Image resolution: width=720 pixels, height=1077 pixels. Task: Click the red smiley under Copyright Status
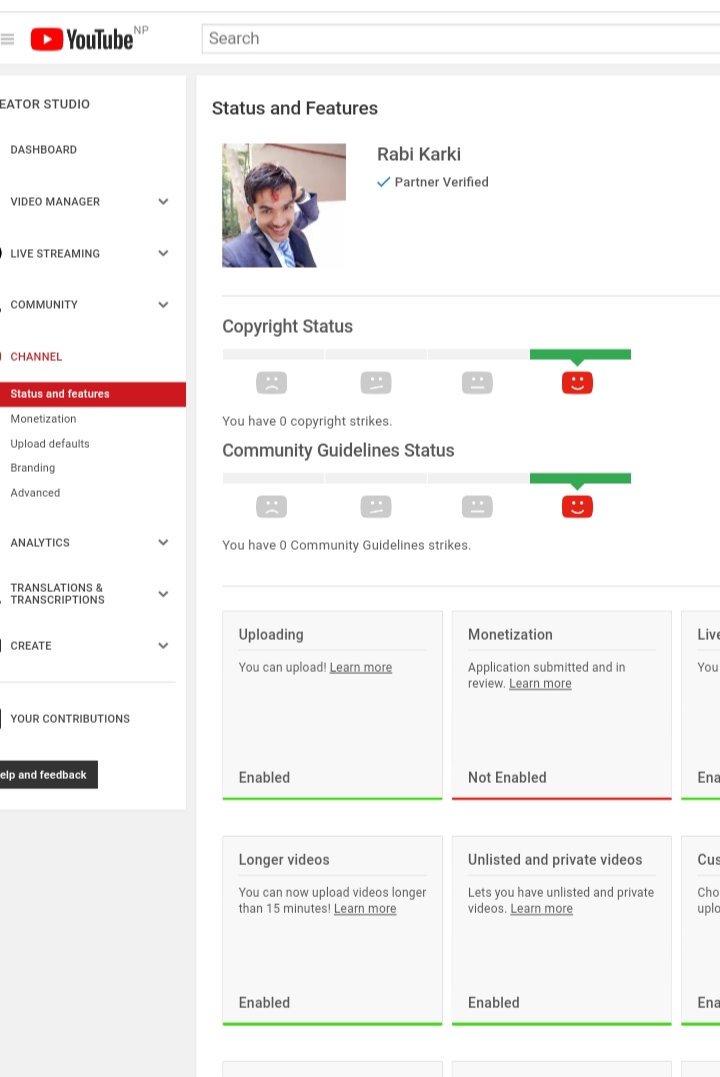(x=577, y=383)
